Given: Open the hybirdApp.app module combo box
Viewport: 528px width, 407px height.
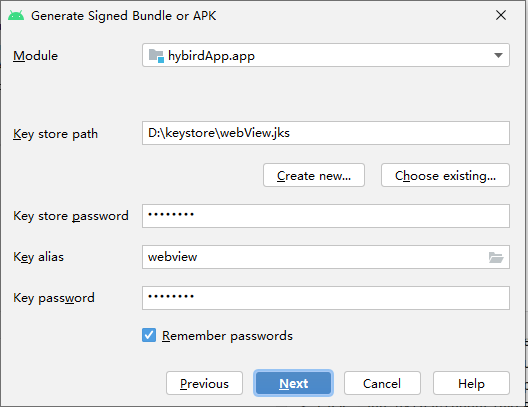Looking at the screenshot, I should (326, 55).
